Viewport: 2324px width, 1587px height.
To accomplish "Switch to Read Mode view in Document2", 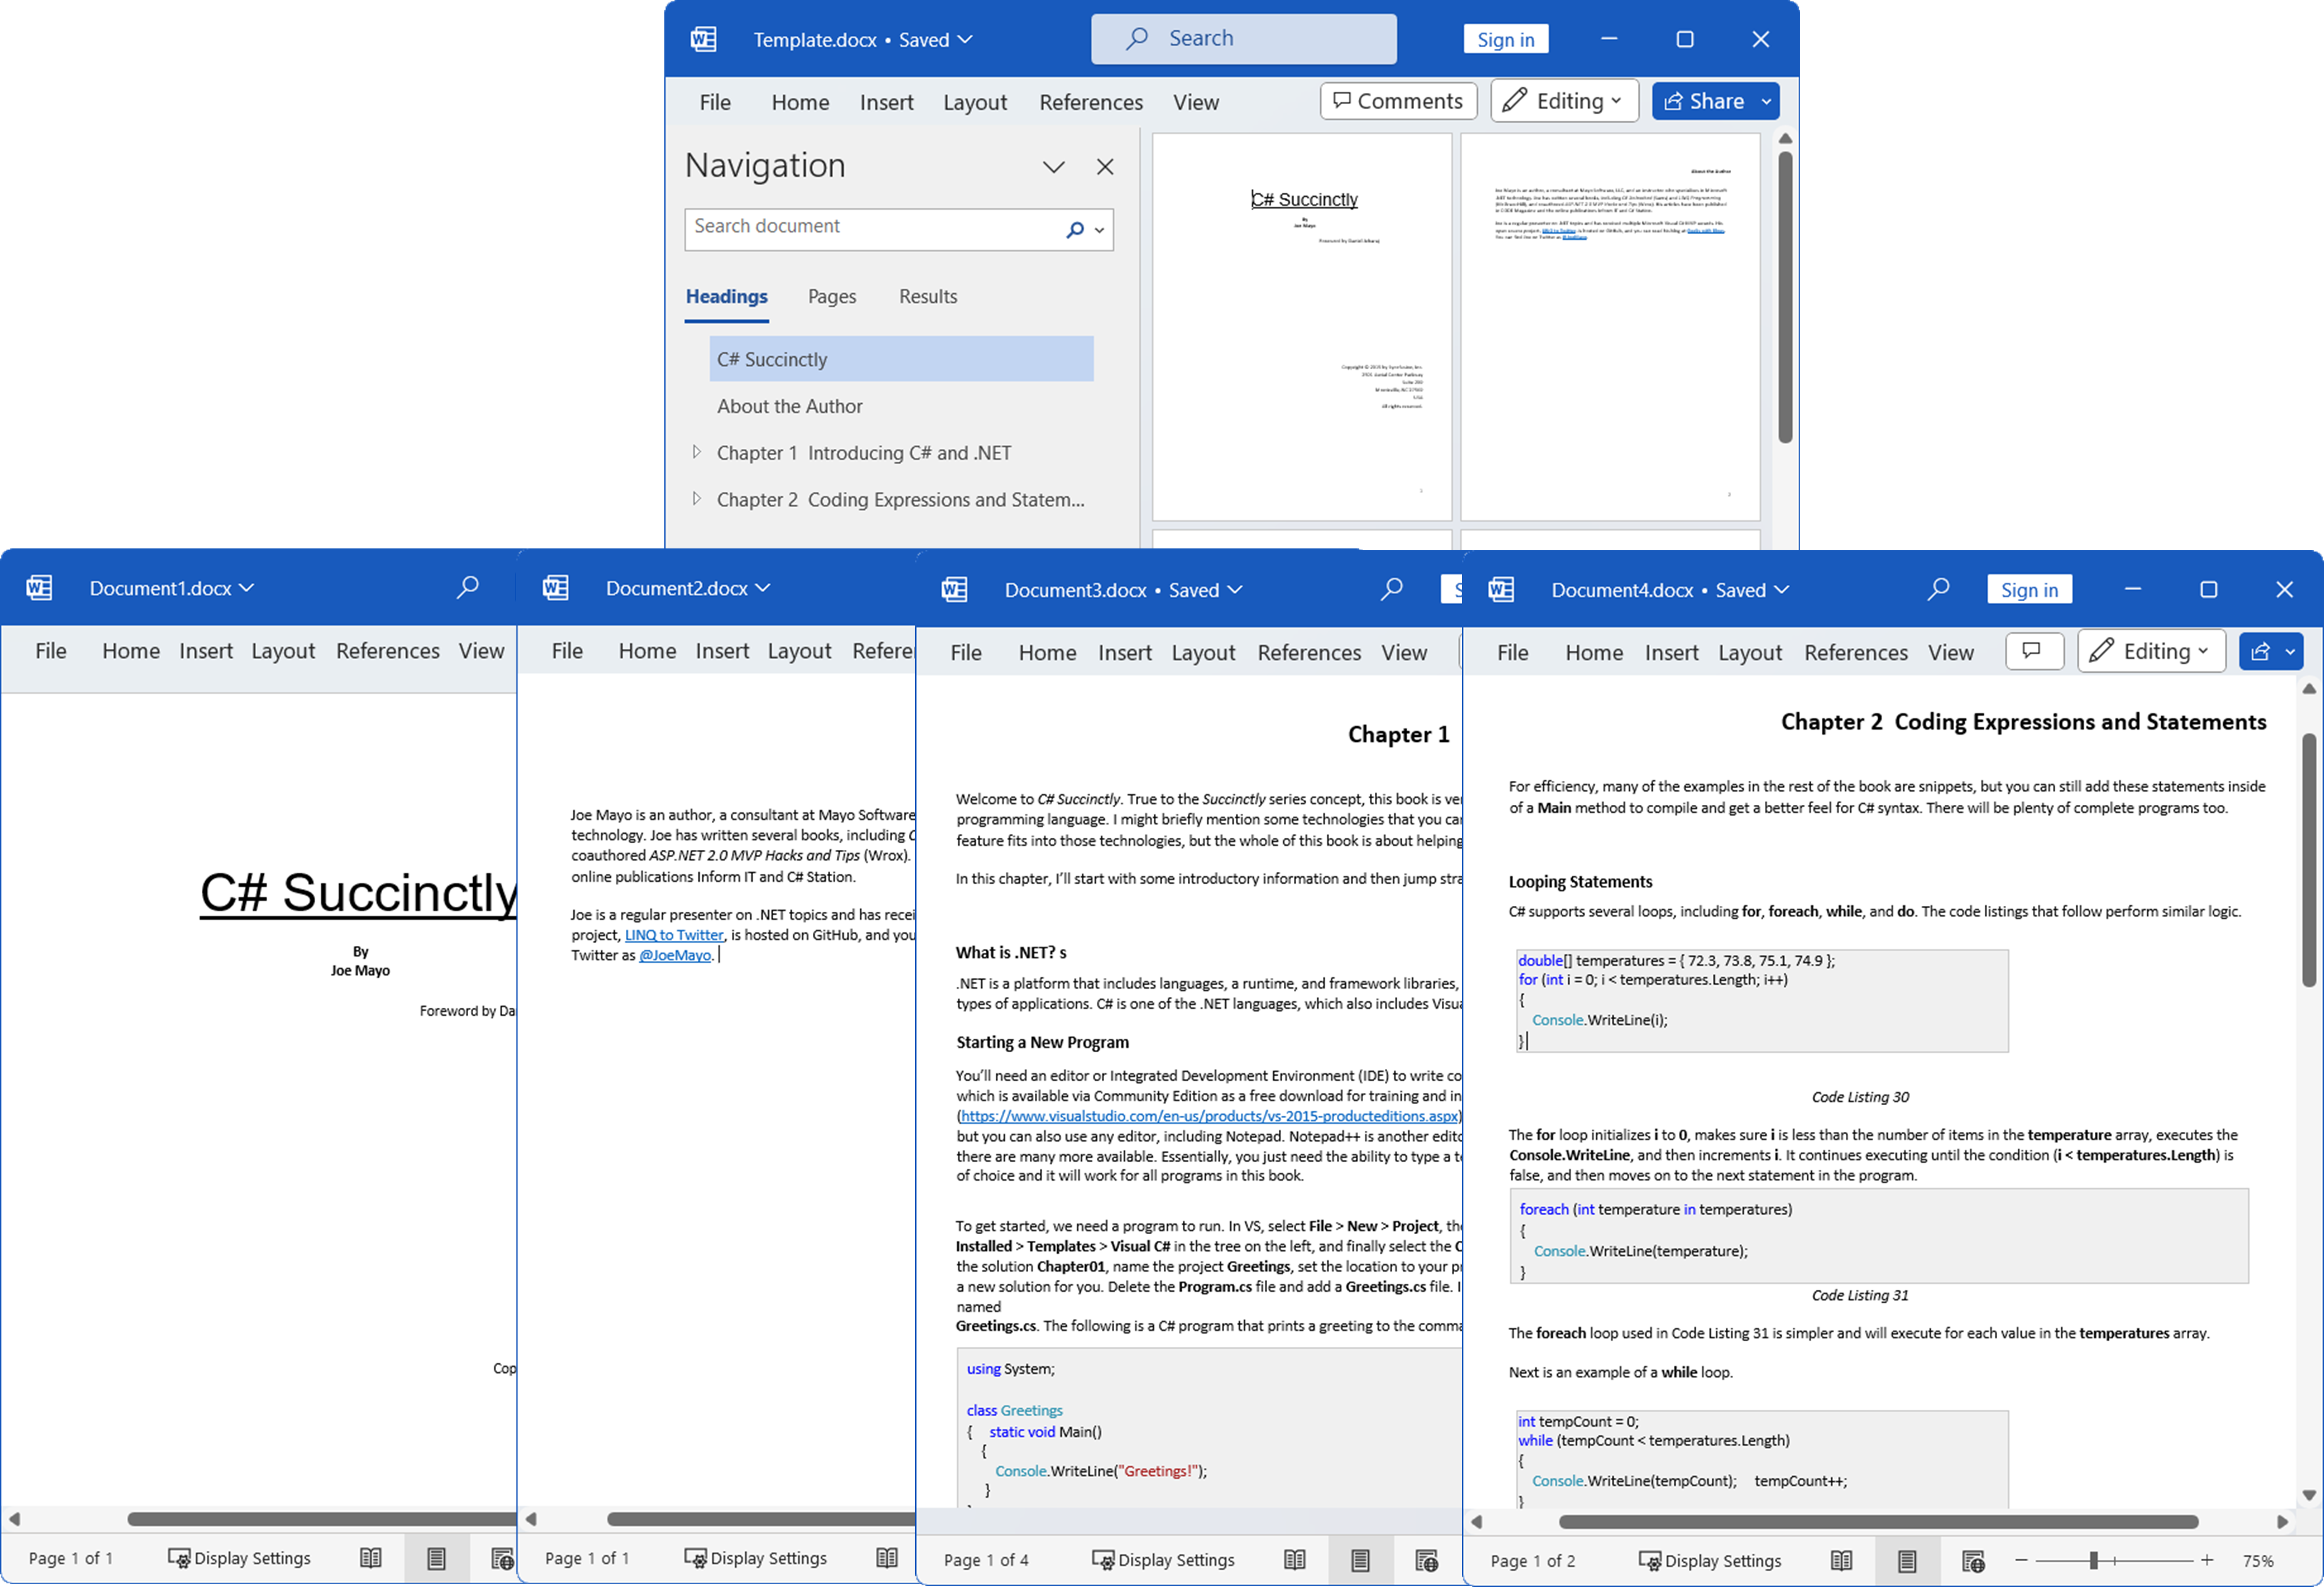I will pos(886,1557).
